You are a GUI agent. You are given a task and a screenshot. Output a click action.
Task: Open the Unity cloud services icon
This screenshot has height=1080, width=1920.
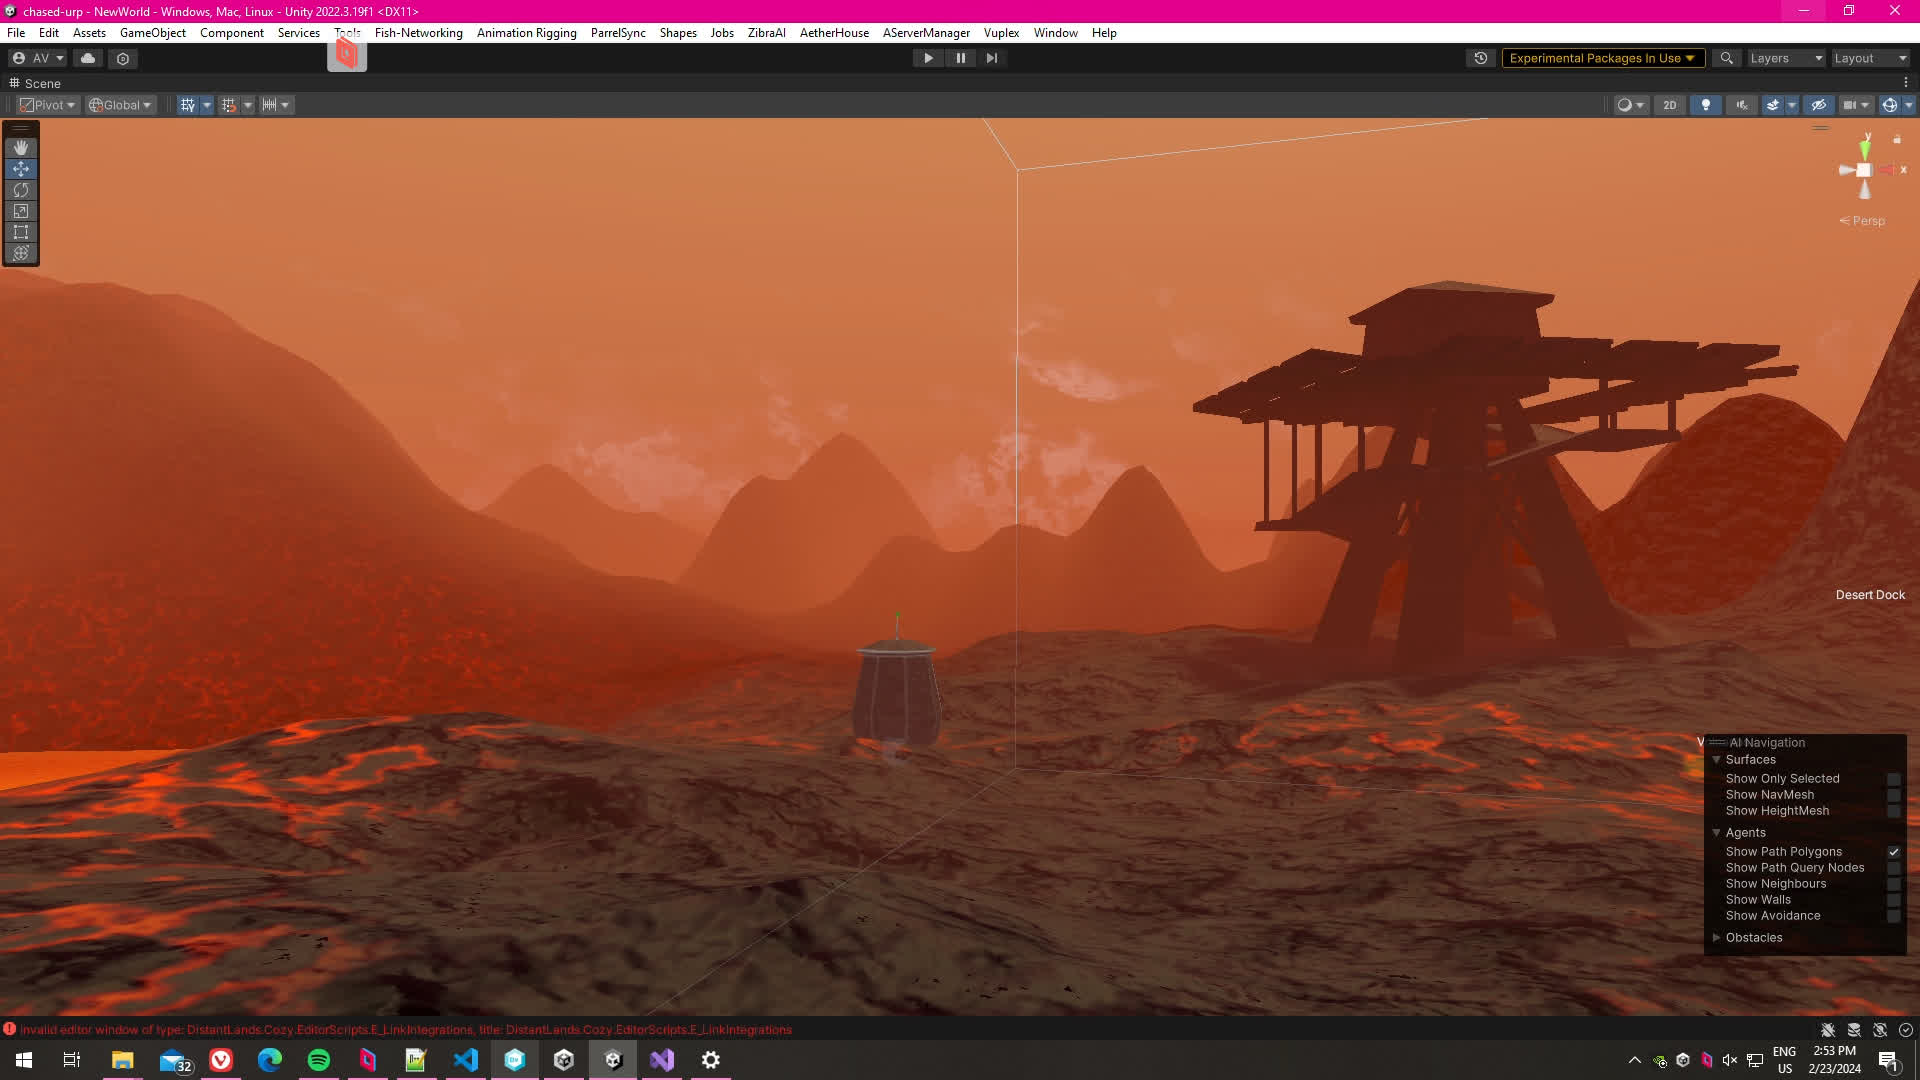pos(88,58)
